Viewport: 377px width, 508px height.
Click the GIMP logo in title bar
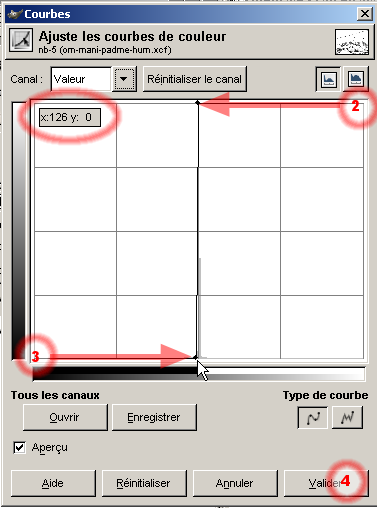tap(15, 14)
